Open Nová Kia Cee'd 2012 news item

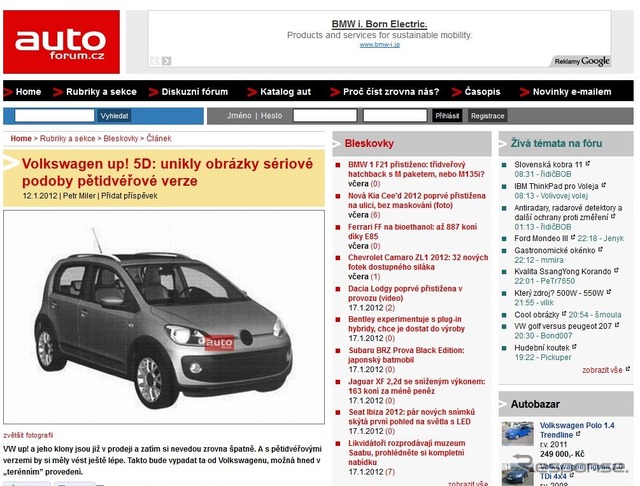pyautogui.click(x=417, y=200)
